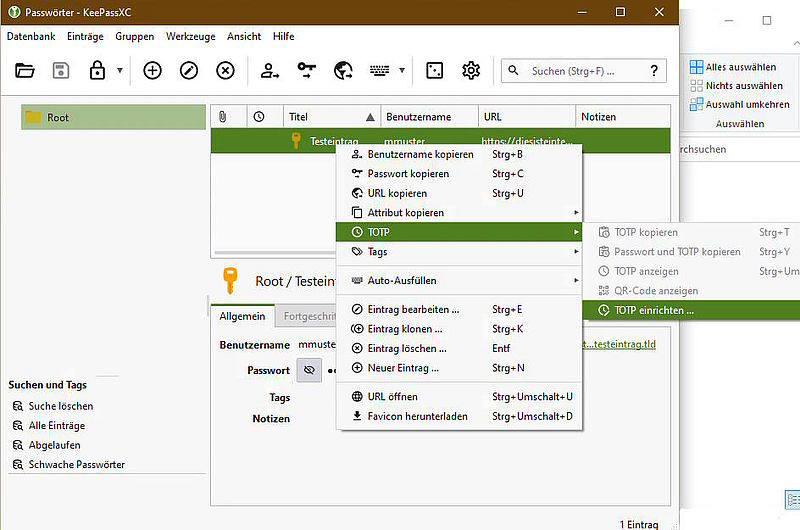Click the open database folder icon
Screen dimensions: 800x530
(x=25, y=70)
